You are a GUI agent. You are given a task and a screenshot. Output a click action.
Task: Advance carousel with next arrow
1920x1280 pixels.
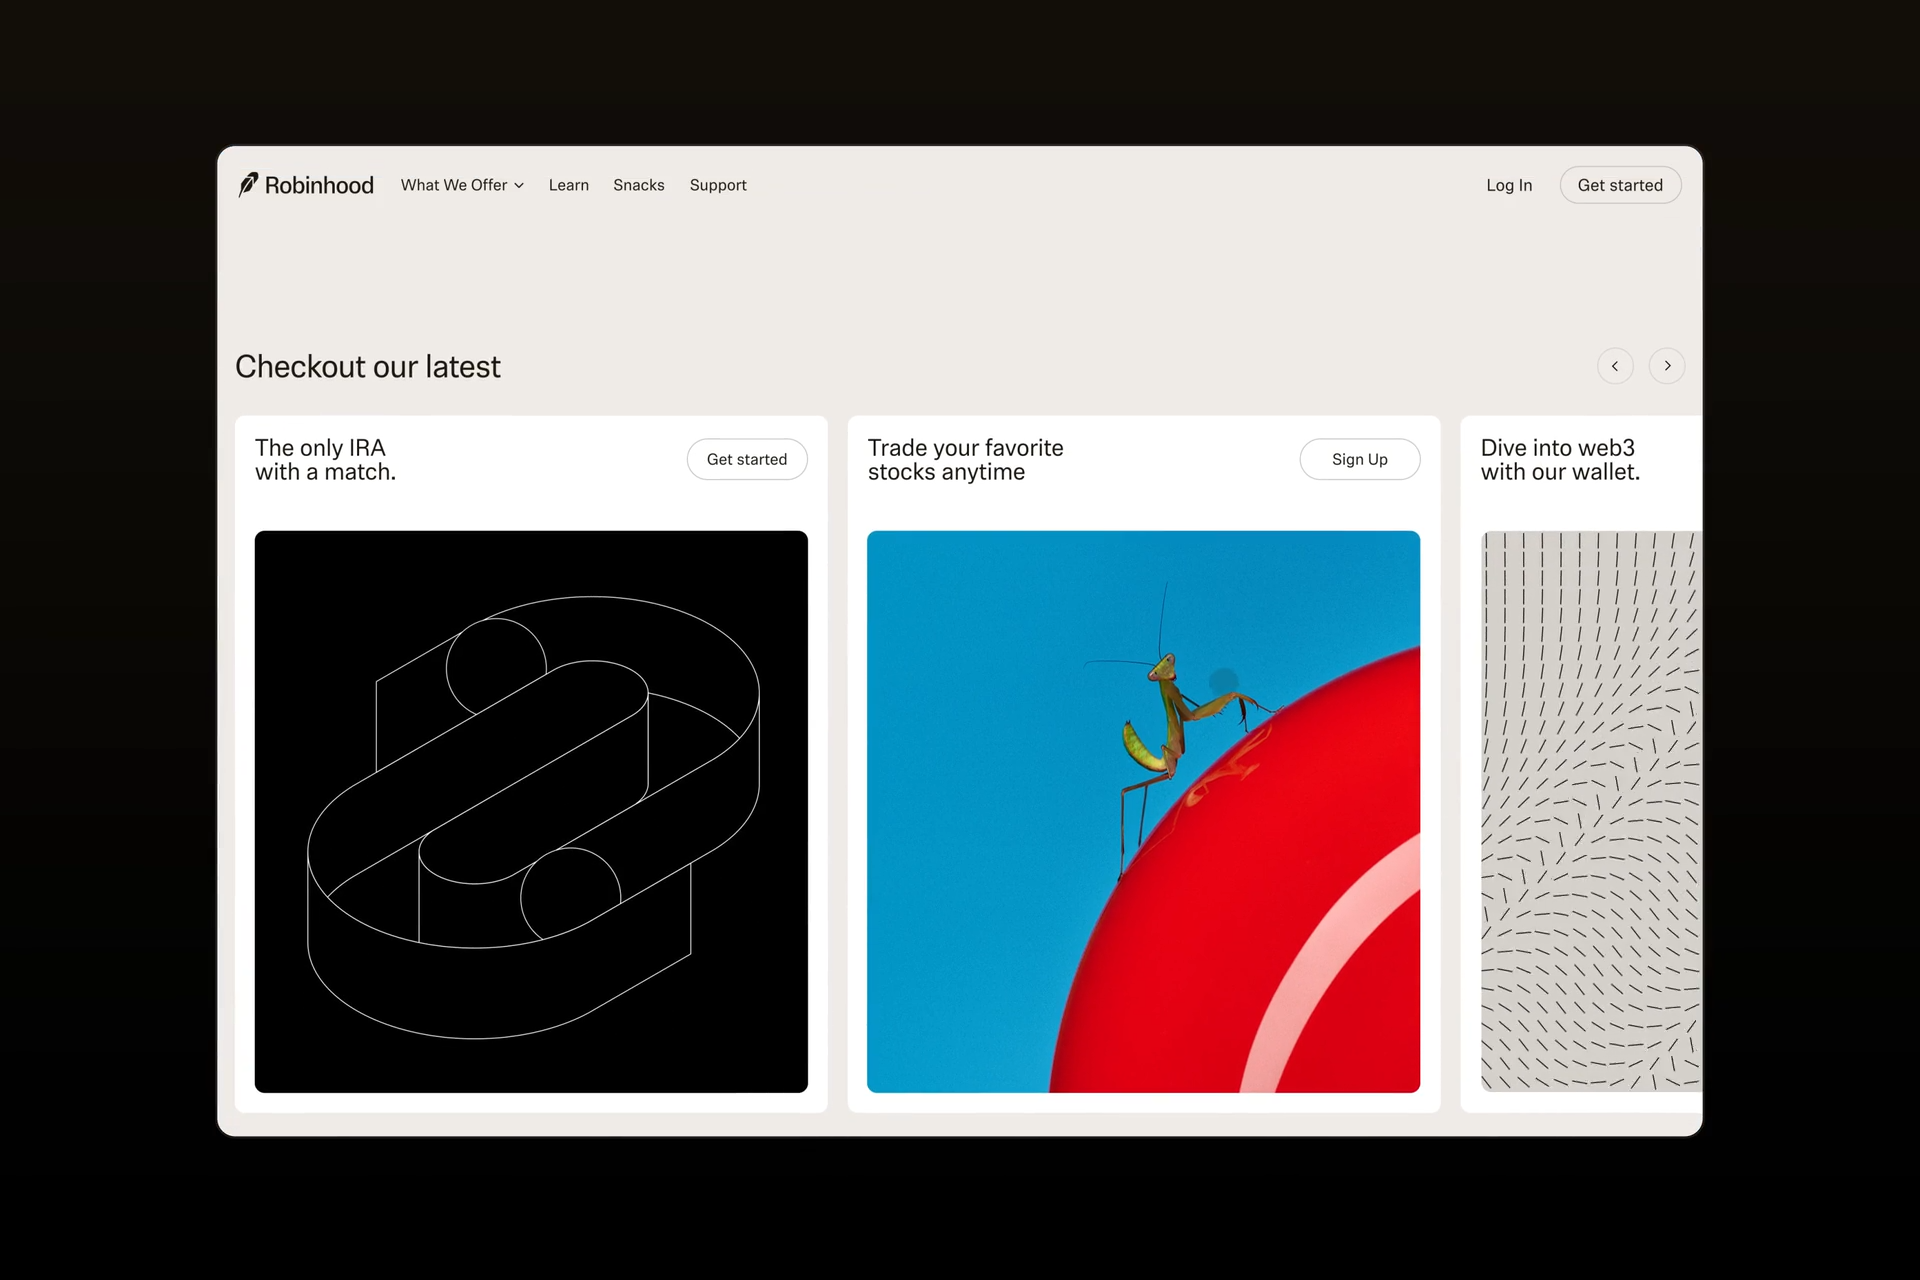click(x=1667, y=366)
